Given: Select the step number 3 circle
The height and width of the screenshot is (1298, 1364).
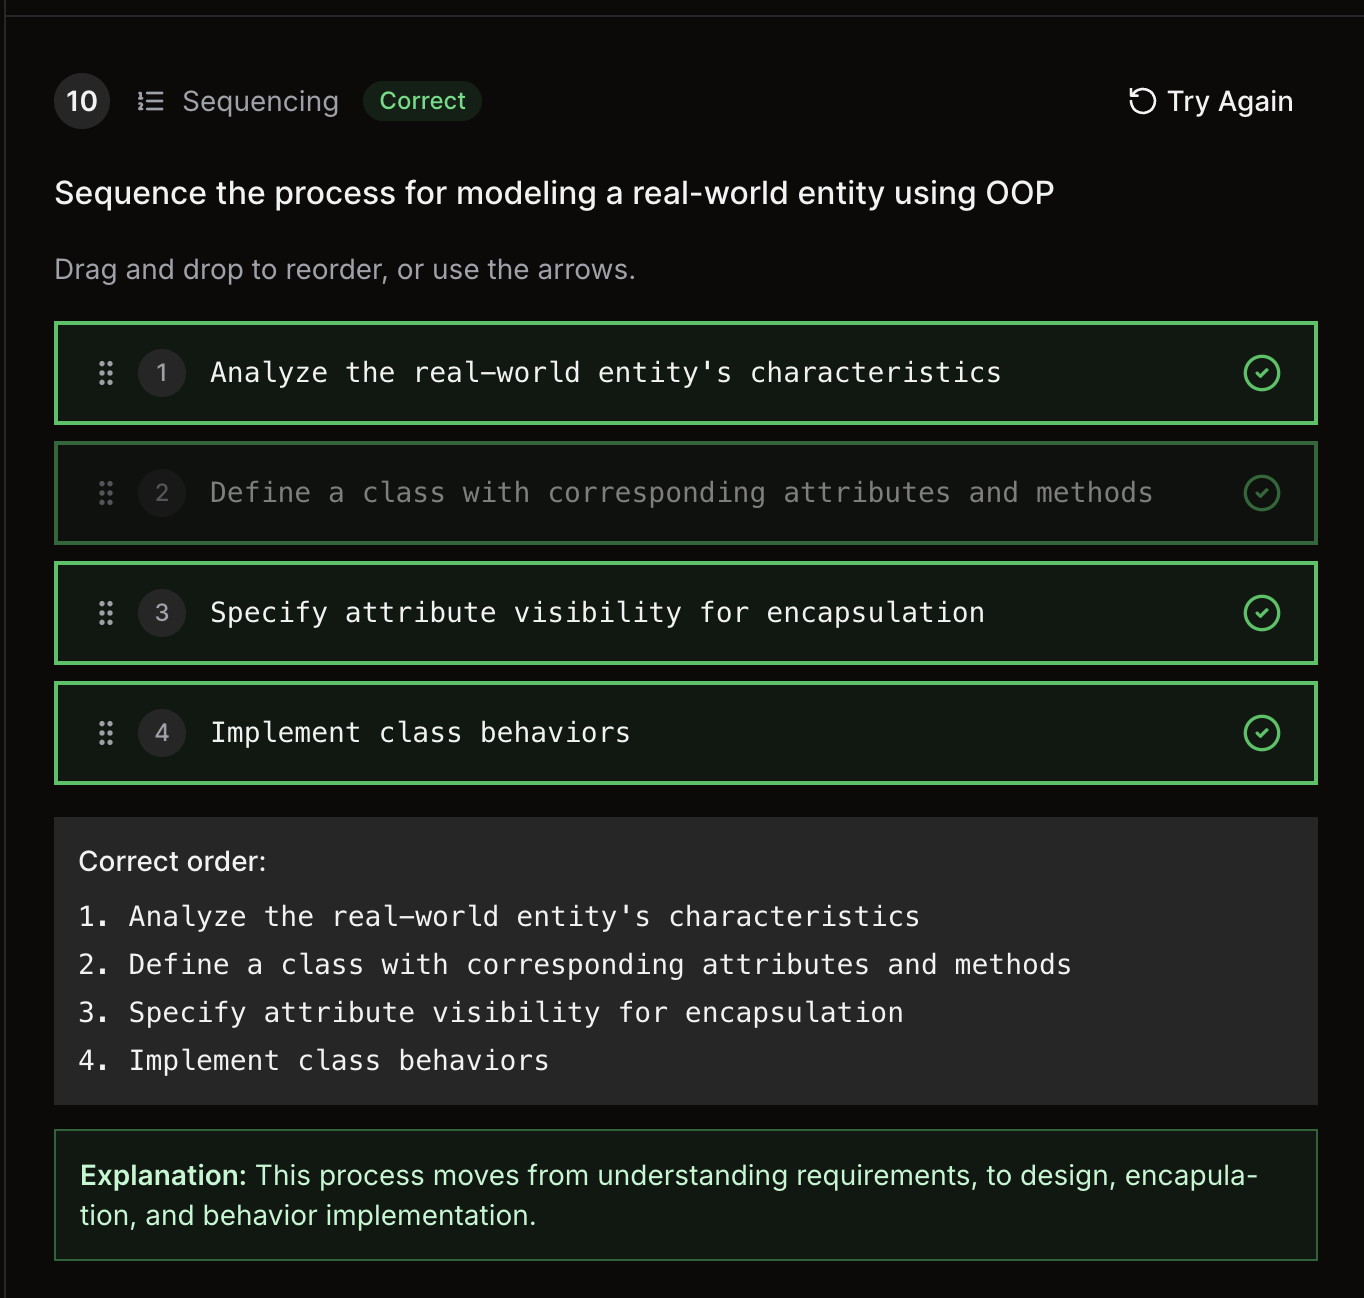Looking at the screenshot, I should pyautogui.click(x=162, y=613).
